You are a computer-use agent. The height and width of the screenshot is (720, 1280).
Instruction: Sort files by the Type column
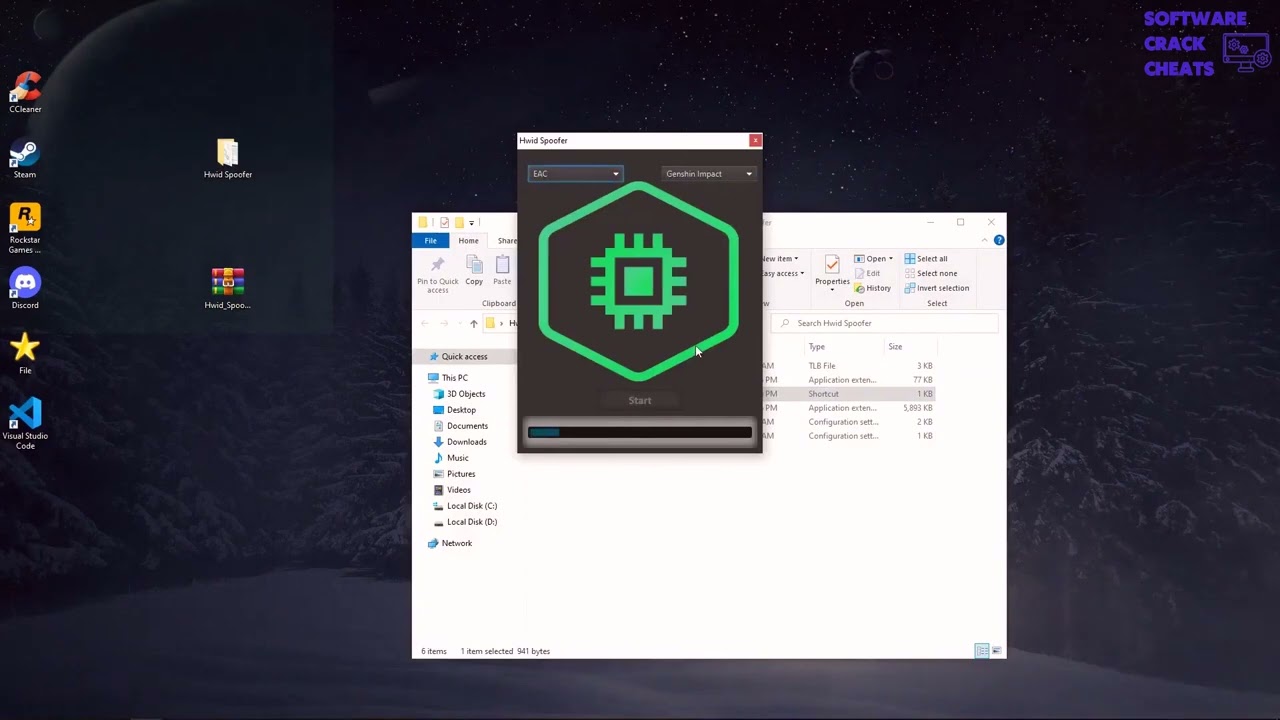[x=817, y=347]
